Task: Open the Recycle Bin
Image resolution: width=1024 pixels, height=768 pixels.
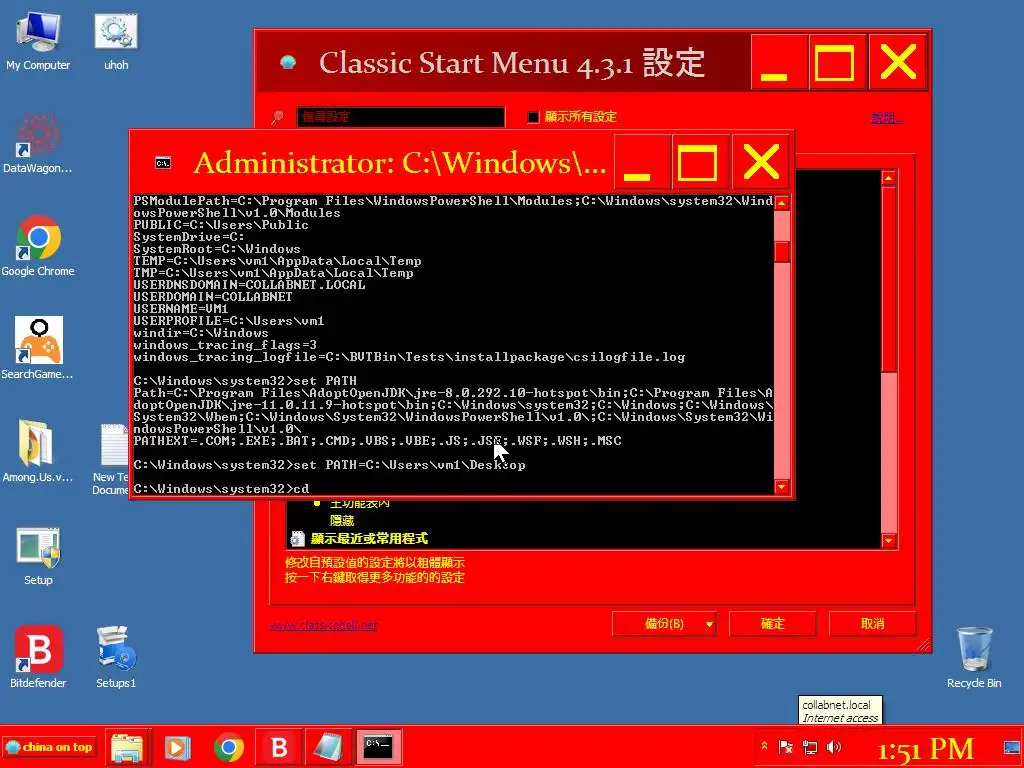Action: [x=974, y=657]
